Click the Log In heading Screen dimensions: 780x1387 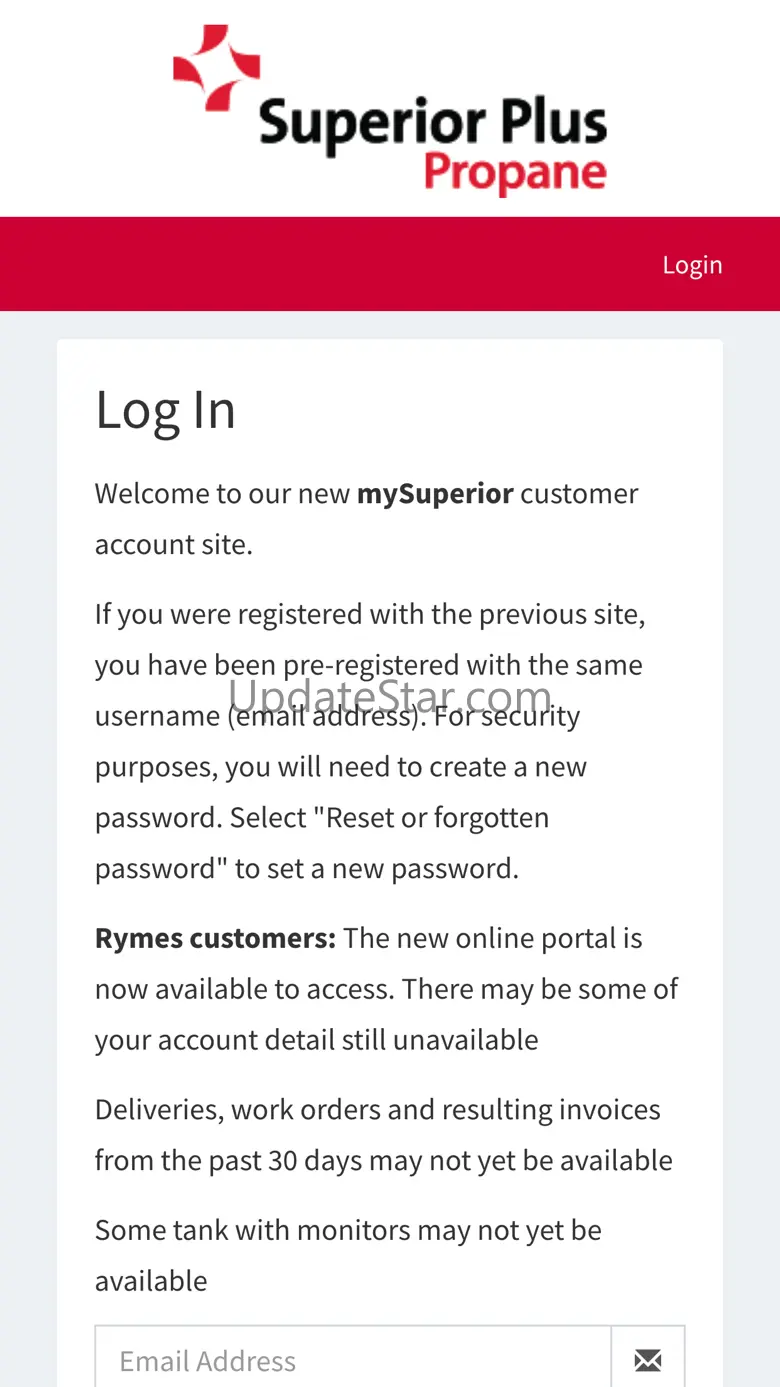166,410
